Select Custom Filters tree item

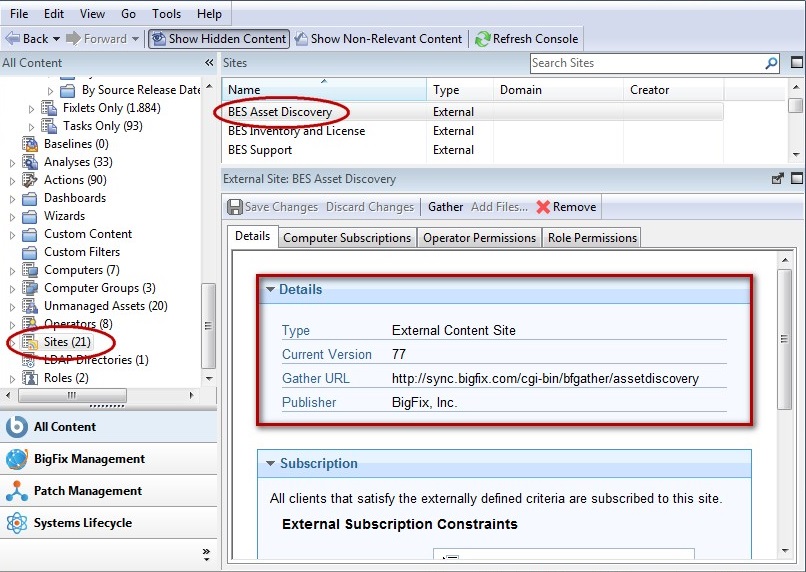(x=82, y=252)
